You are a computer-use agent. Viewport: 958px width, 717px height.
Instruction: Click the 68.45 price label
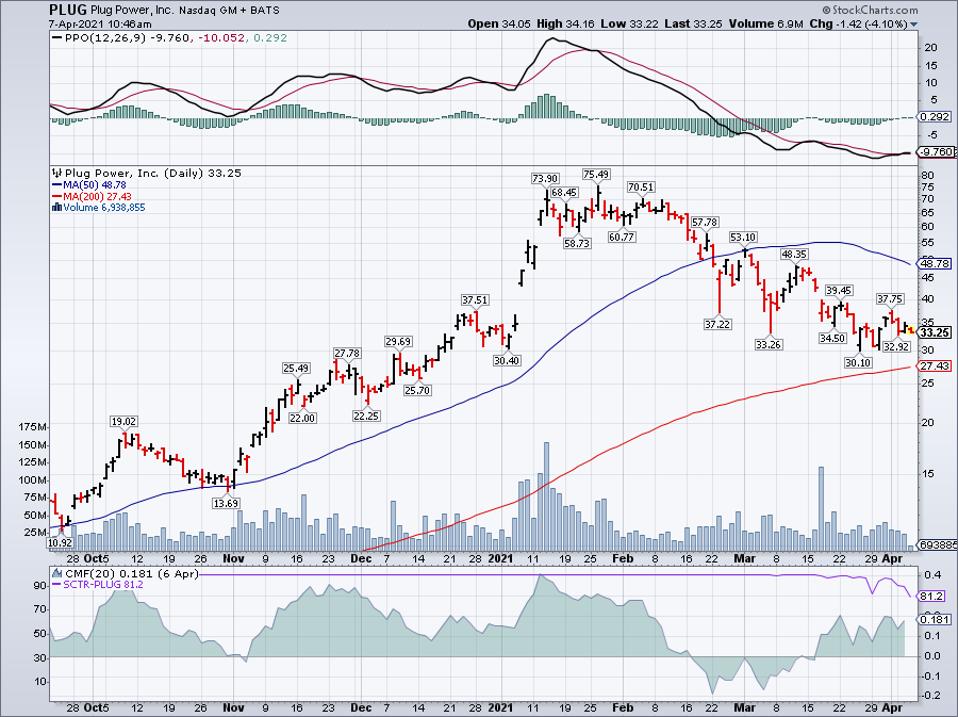tap(564, 192)
